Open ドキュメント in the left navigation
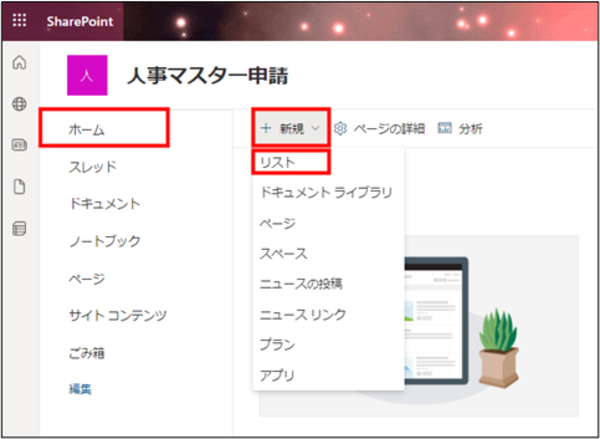Screen dimensions: 600x439 pos(105,204)
